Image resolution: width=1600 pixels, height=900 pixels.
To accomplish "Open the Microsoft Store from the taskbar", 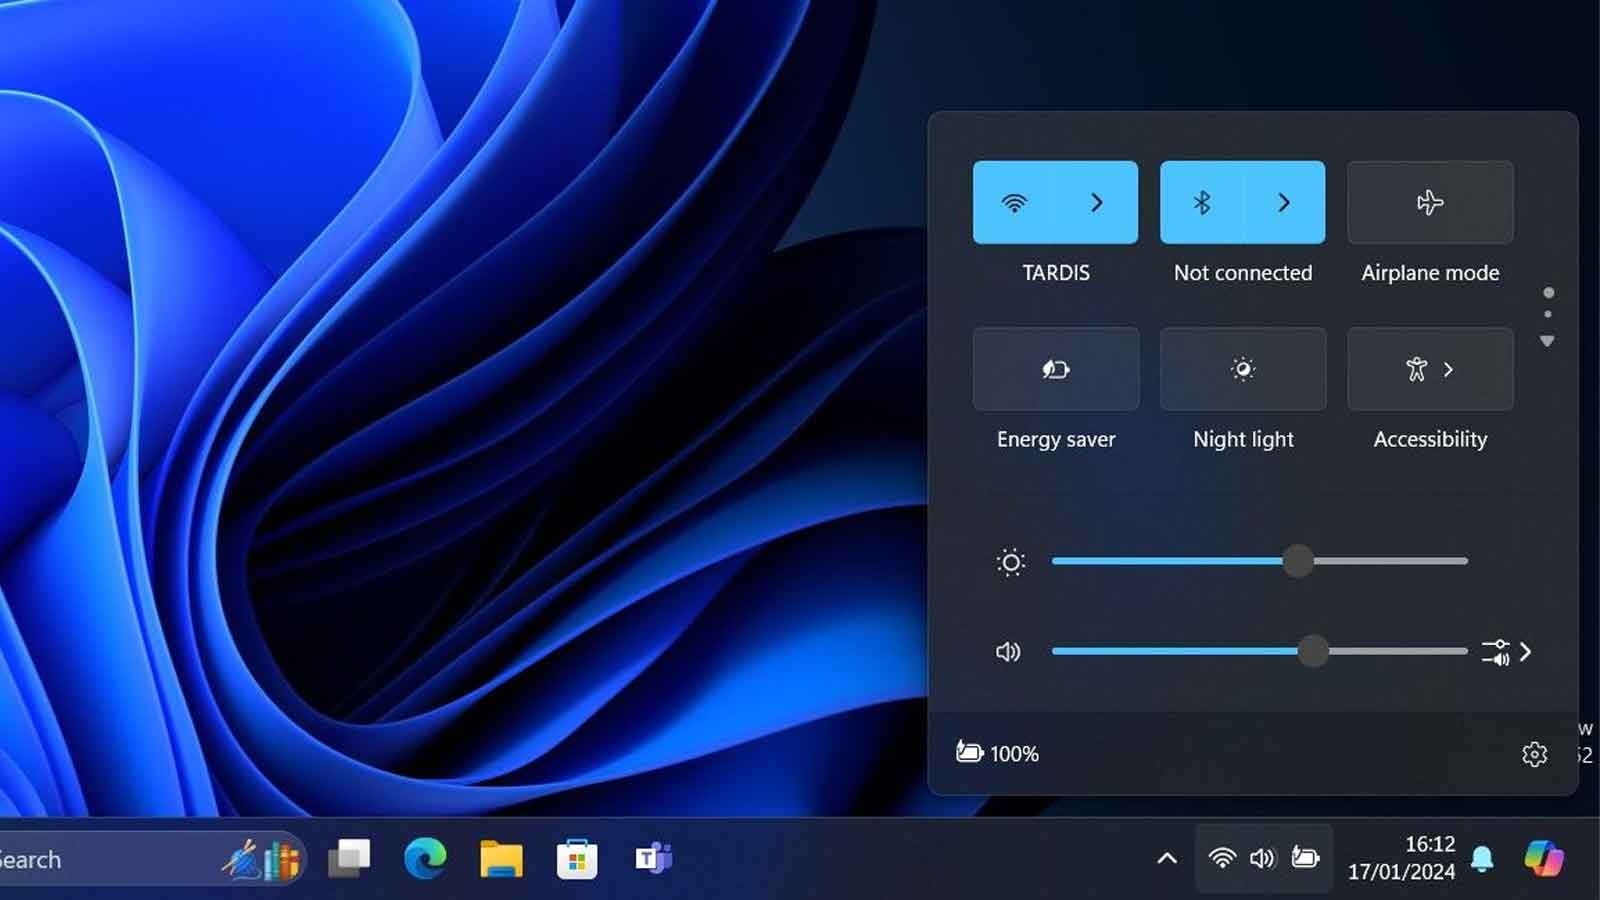I will pos(577,858).
